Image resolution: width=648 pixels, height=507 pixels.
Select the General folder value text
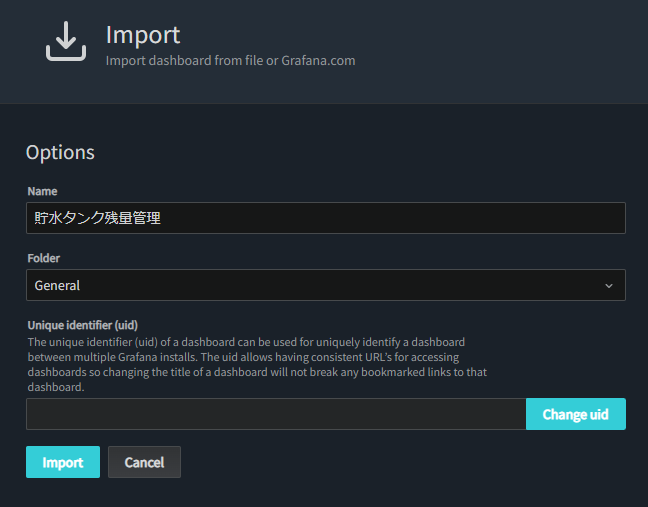pos(57,285)
